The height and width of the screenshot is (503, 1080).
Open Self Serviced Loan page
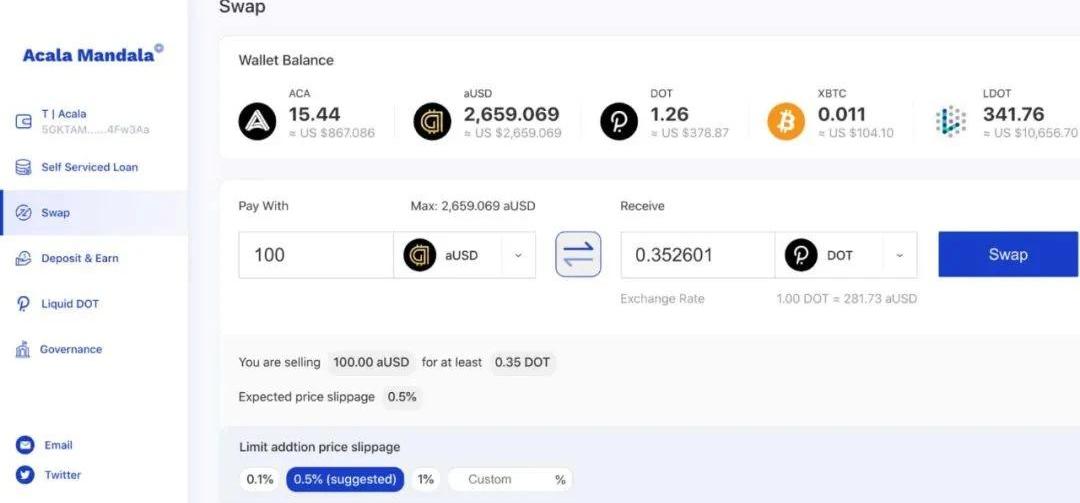pos(89,167)
